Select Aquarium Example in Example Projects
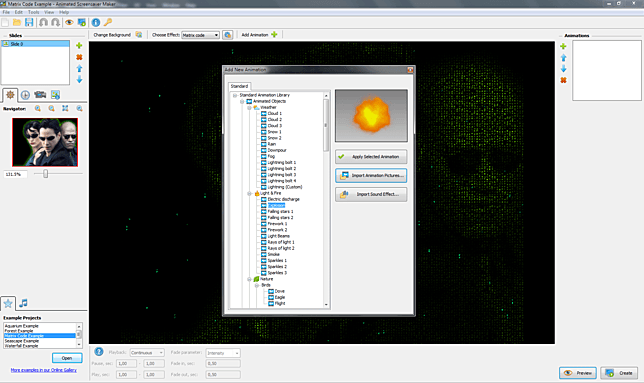Viewport: 644px width, 383px height. pyautogui.click(x=21, y=326)
